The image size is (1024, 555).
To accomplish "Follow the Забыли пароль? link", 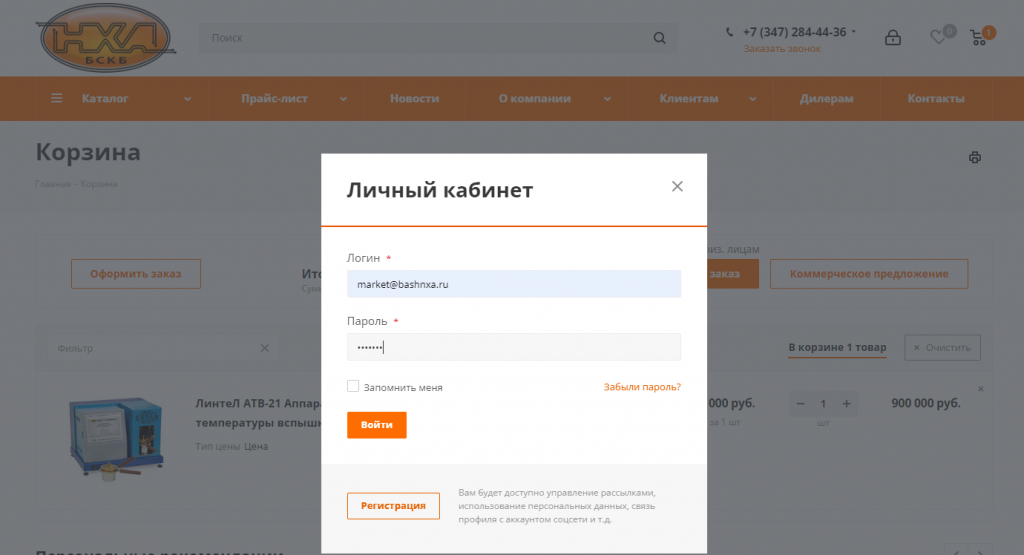I will click(642, 387).
